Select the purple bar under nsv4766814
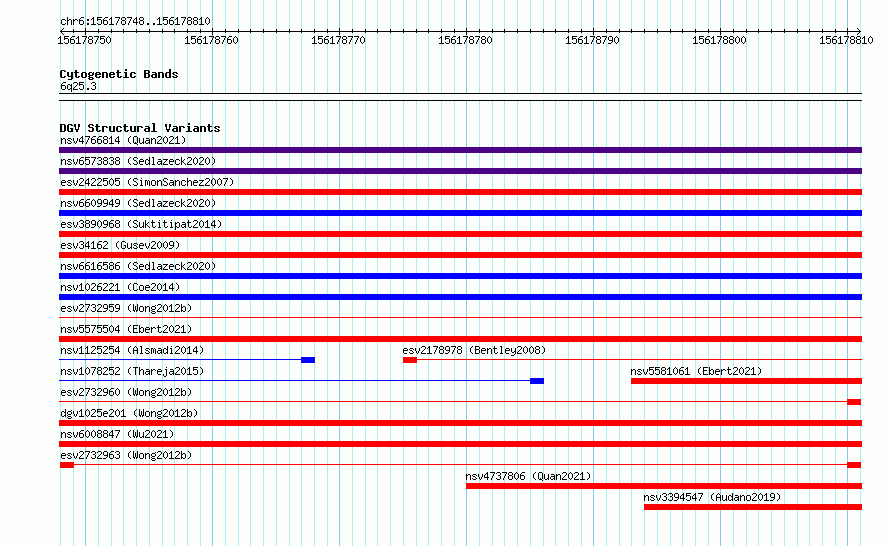 (460, 150)
